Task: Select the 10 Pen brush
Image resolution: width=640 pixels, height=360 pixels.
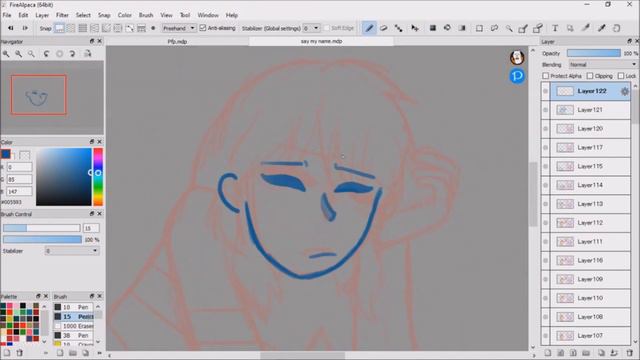Action: 73,307
